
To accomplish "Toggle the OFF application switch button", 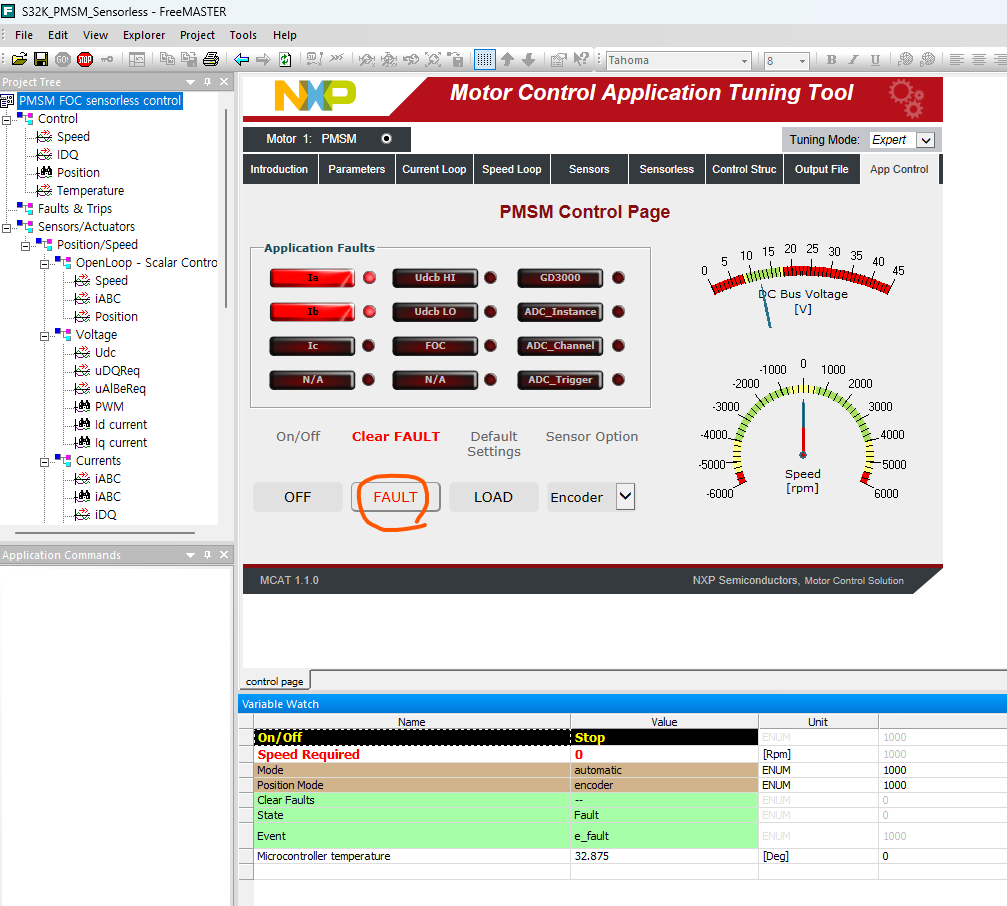I will pos(297,497).
